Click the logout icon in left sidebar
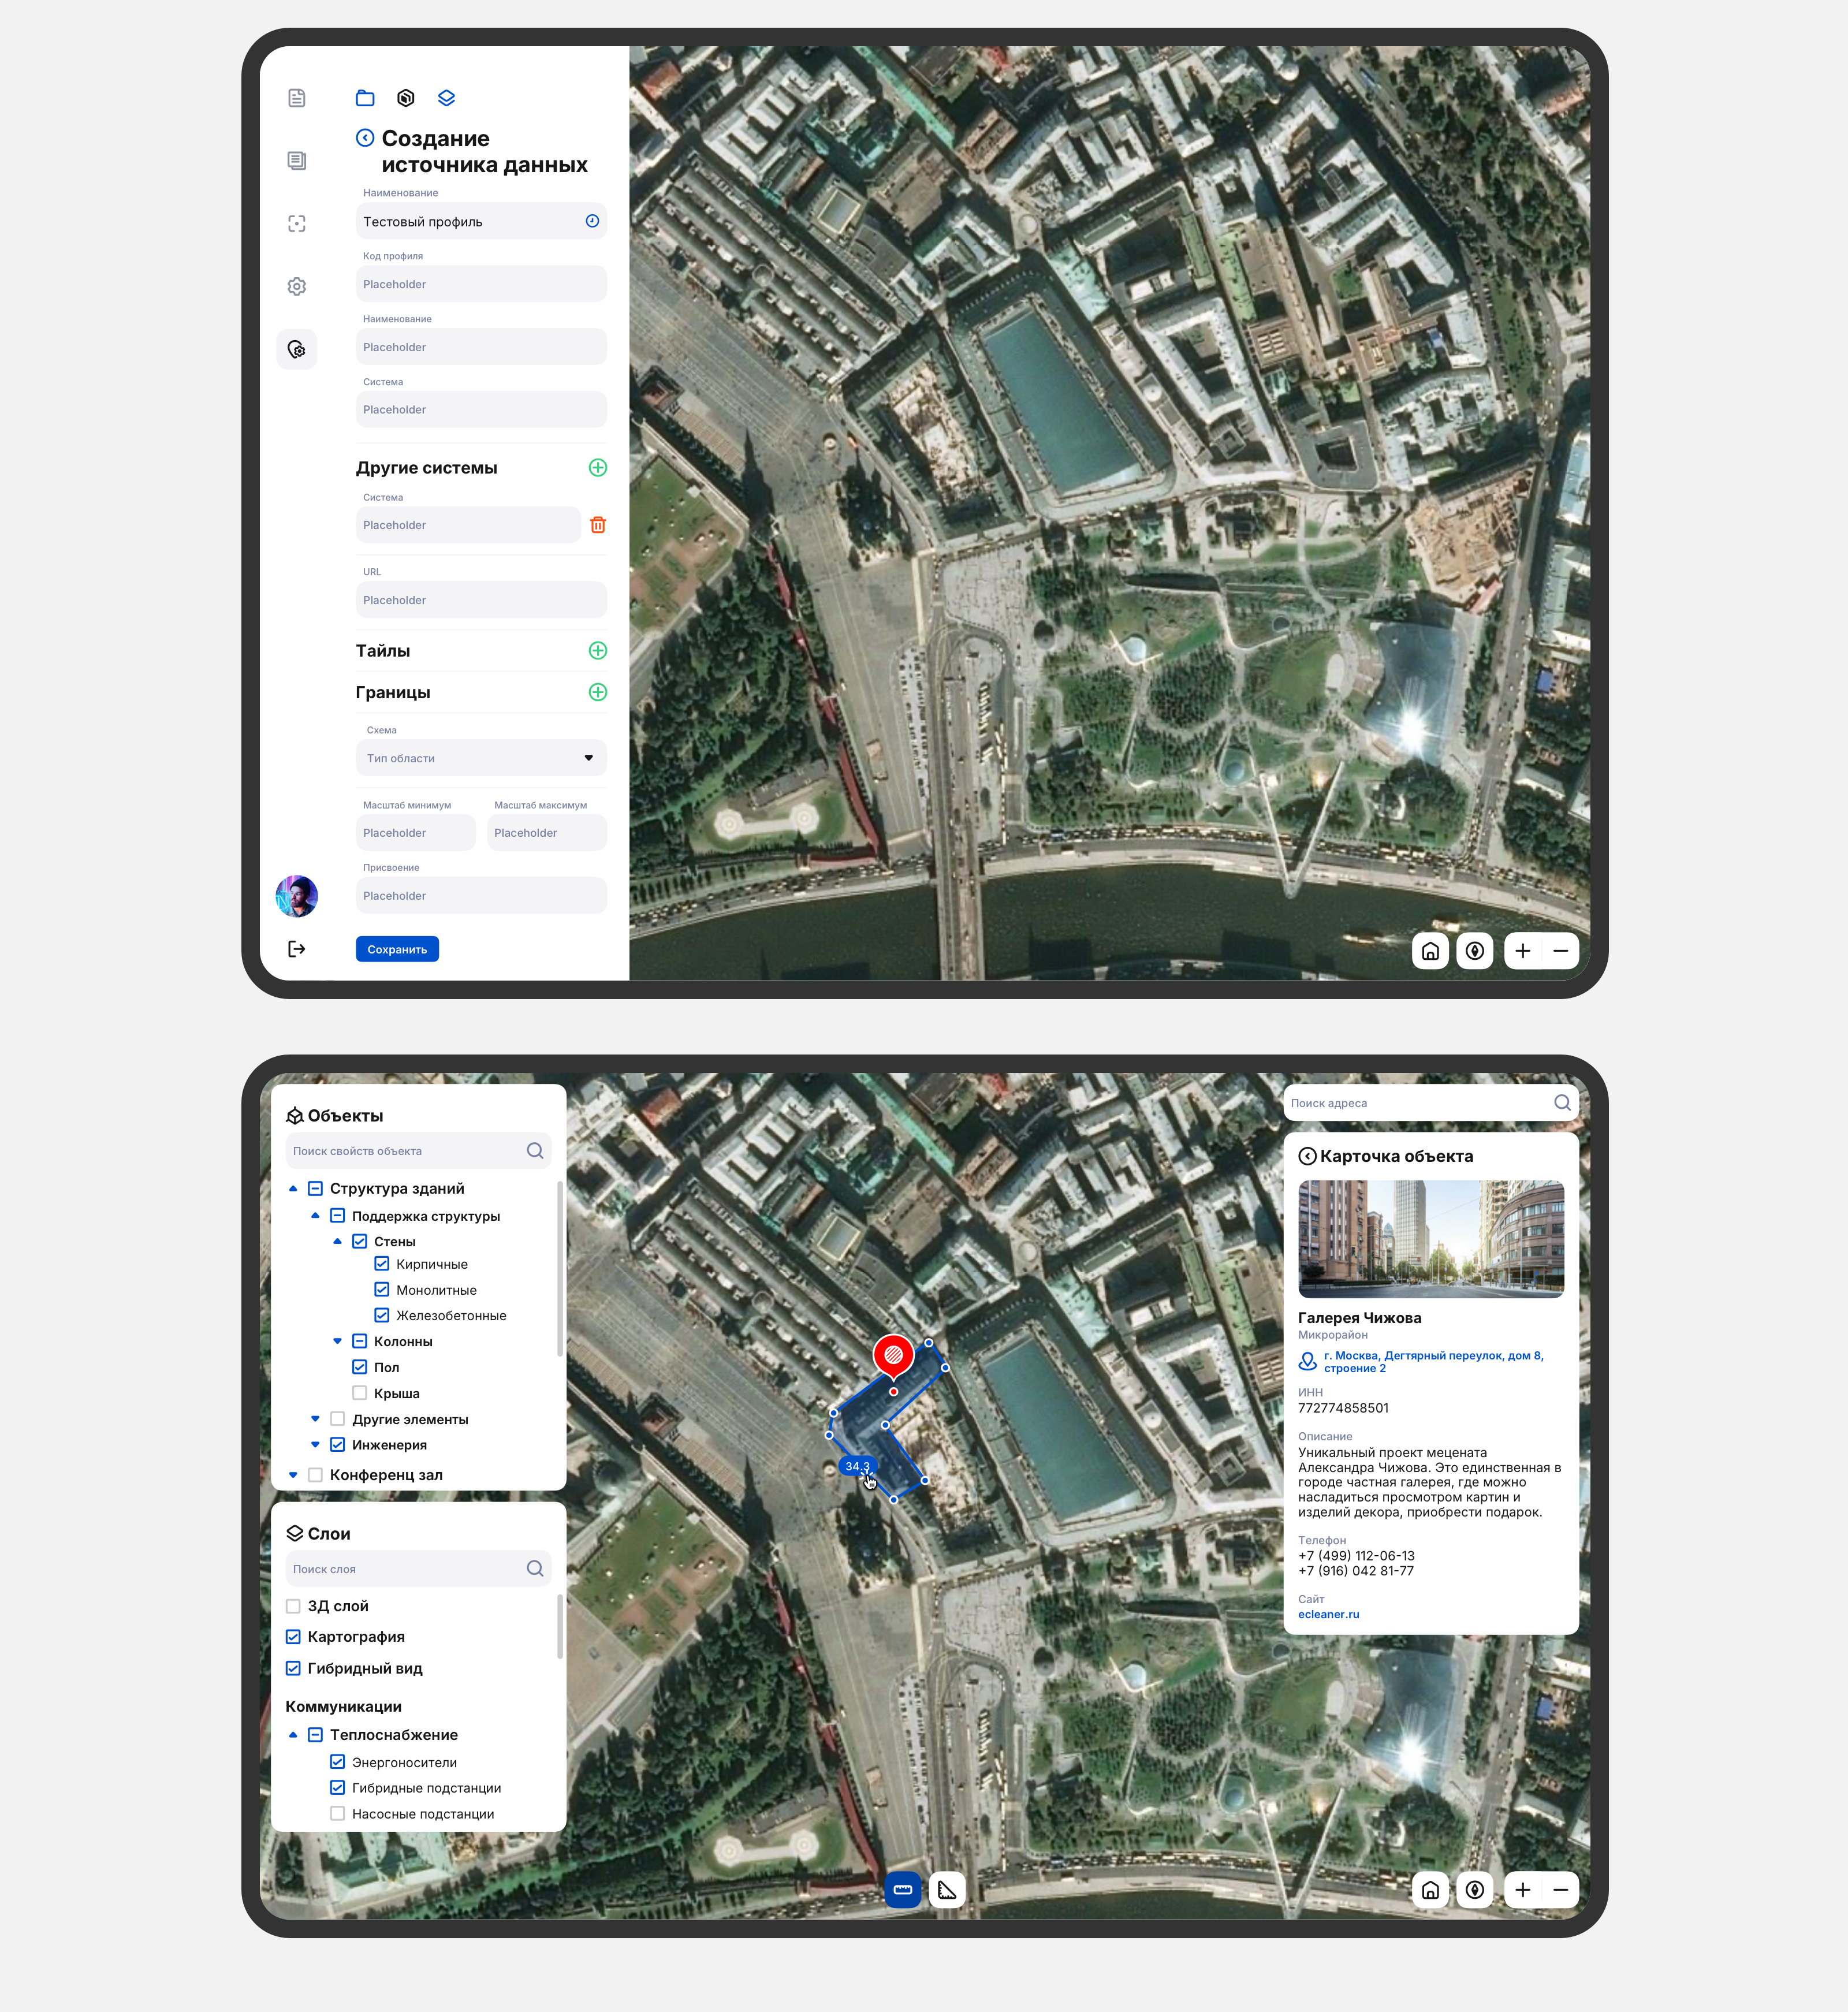Screen dimensions: 1848x2012 297,949
